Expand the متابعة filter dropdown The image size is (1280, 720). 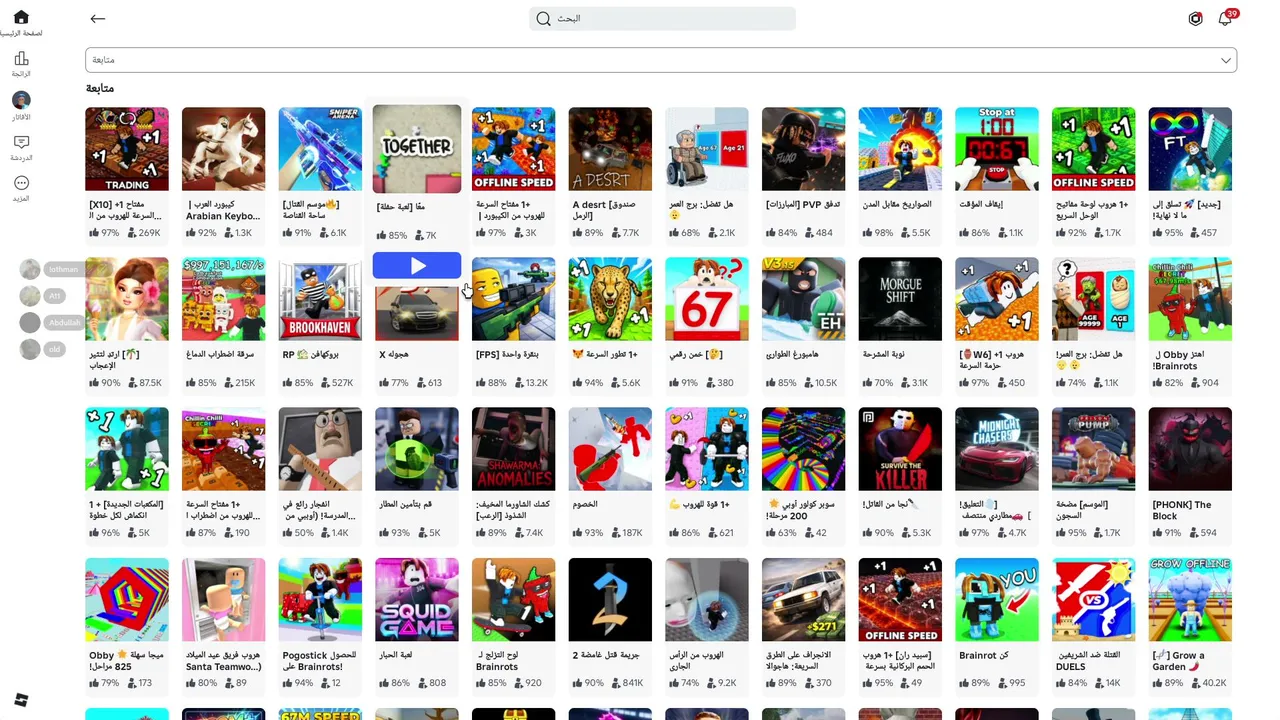click(661, 60)
